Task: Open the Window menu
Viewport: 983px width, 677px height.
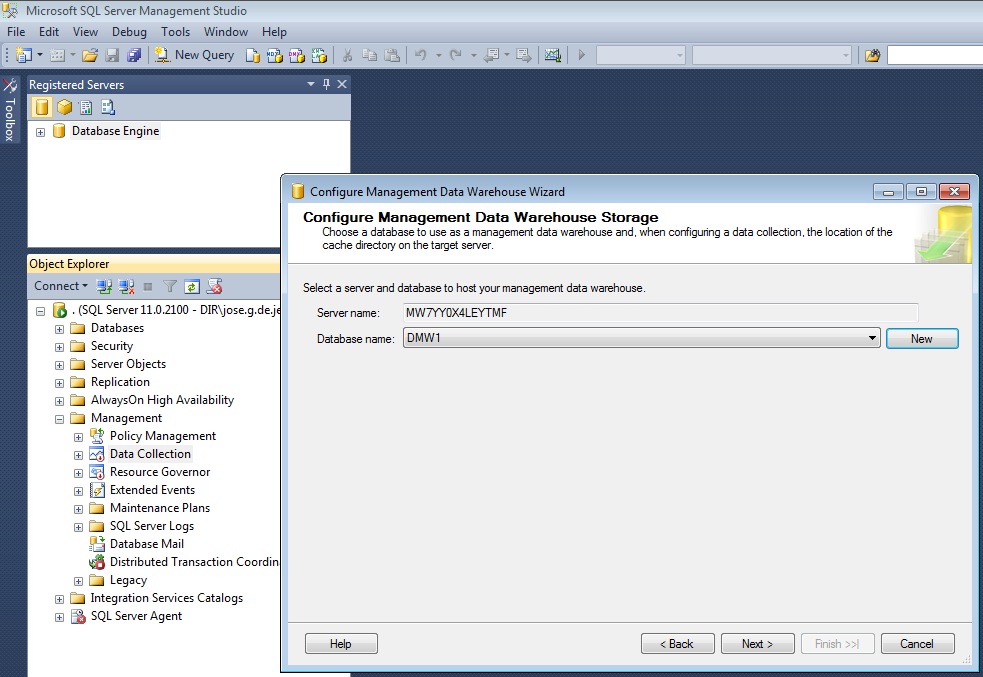Action: [x=226, y=32]
